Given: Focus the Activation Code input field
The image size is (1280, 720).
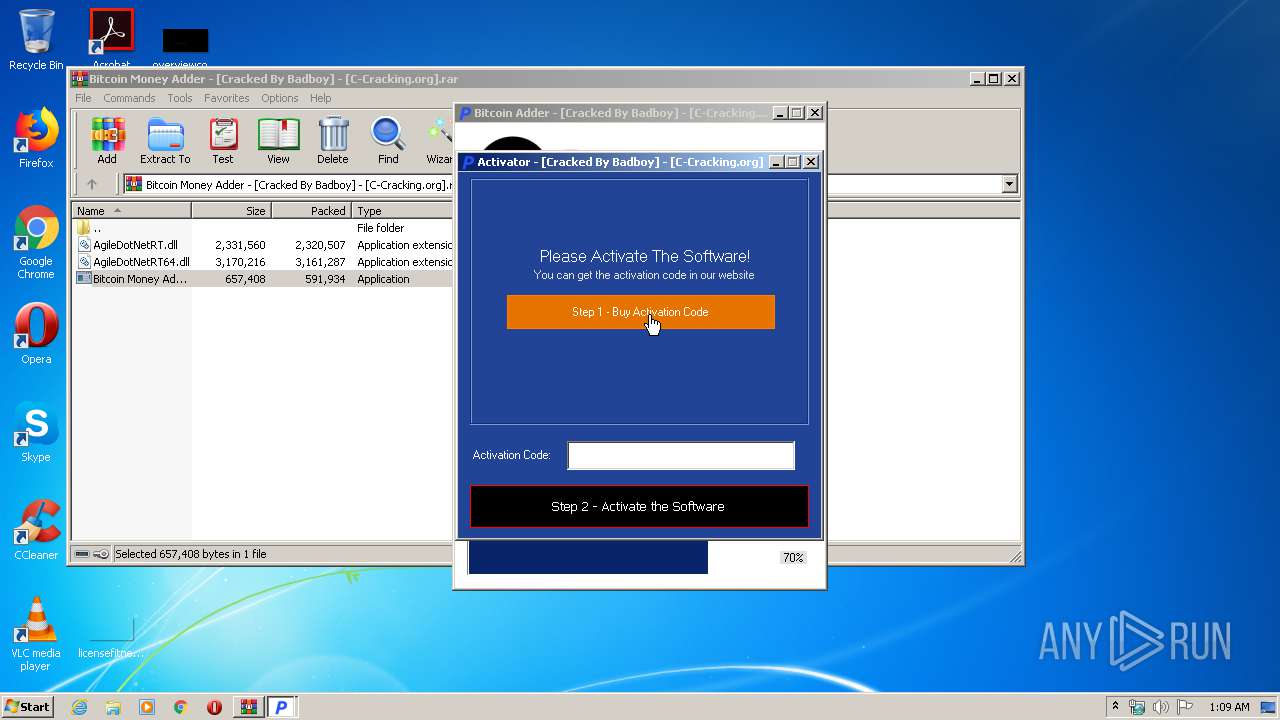Looking at the screenshot, I should coord(681,456).
